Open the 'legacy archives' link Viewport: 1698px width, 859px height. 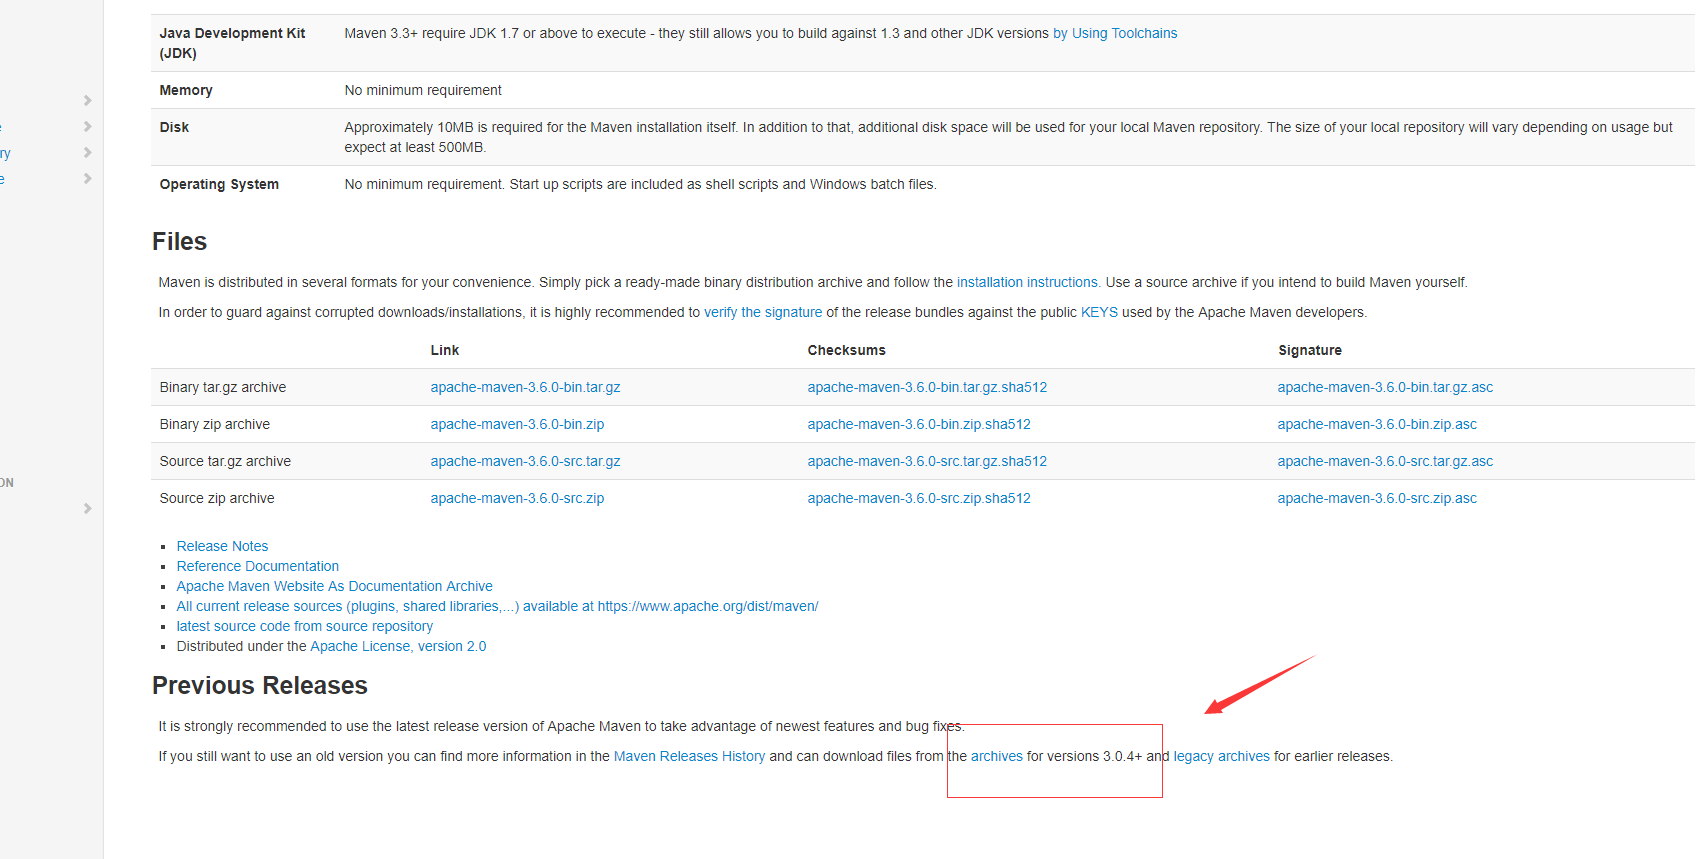(x=1222, y=756)
